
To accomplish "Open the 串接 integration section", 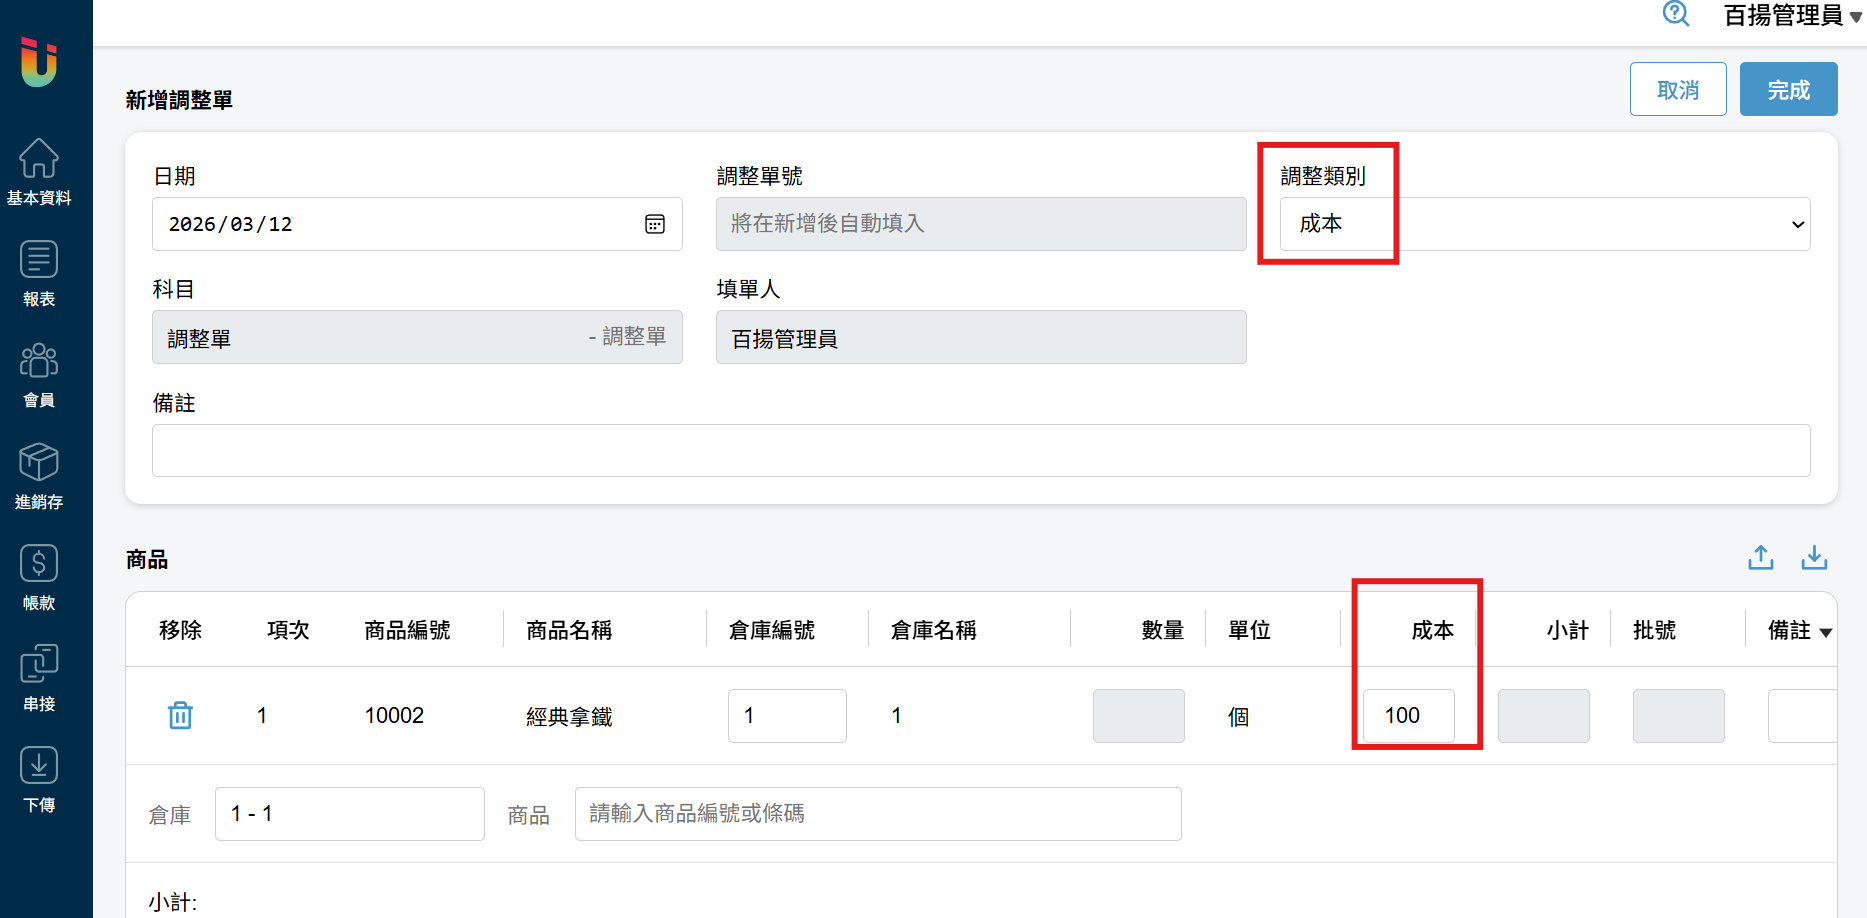I will [x=39, y=677].
